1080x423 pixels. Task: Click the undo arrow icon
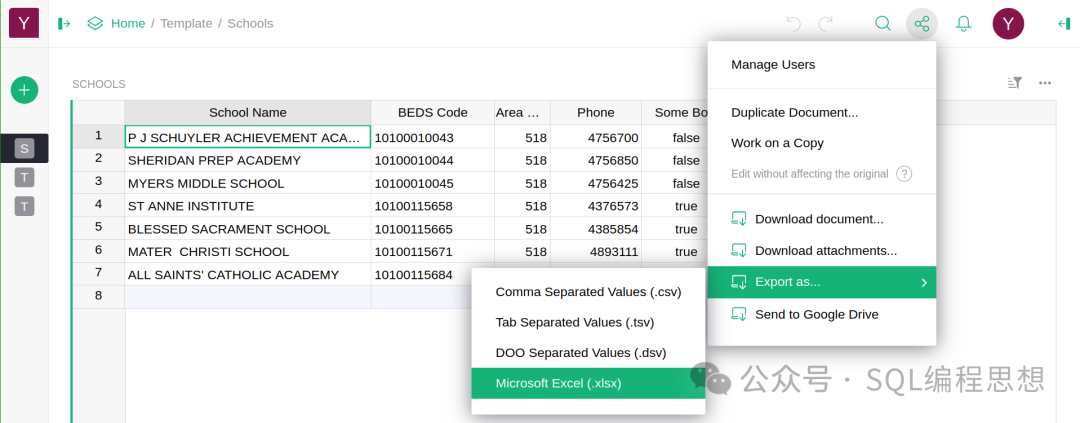click(x=794, y=23)
